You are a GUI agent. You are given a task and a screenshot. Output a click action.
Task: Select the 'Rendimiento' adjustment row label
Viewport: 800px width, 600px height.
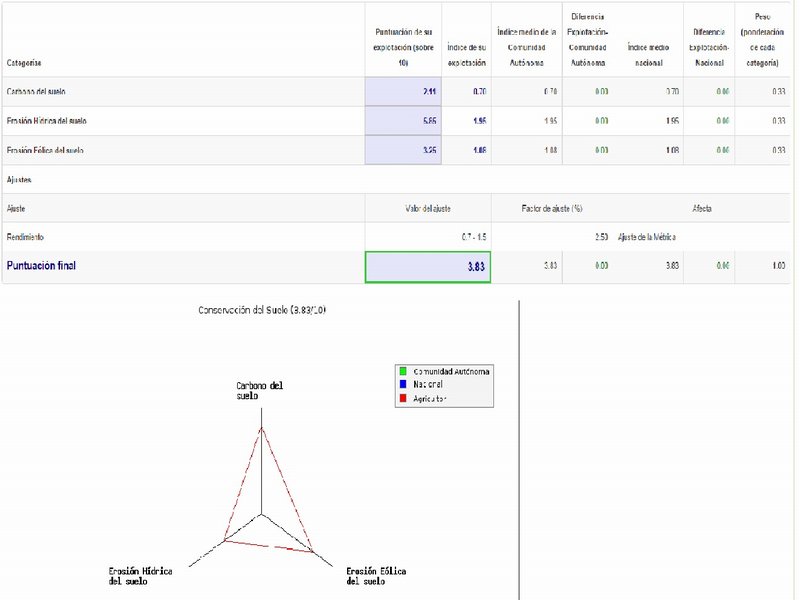tap(25, 237)
